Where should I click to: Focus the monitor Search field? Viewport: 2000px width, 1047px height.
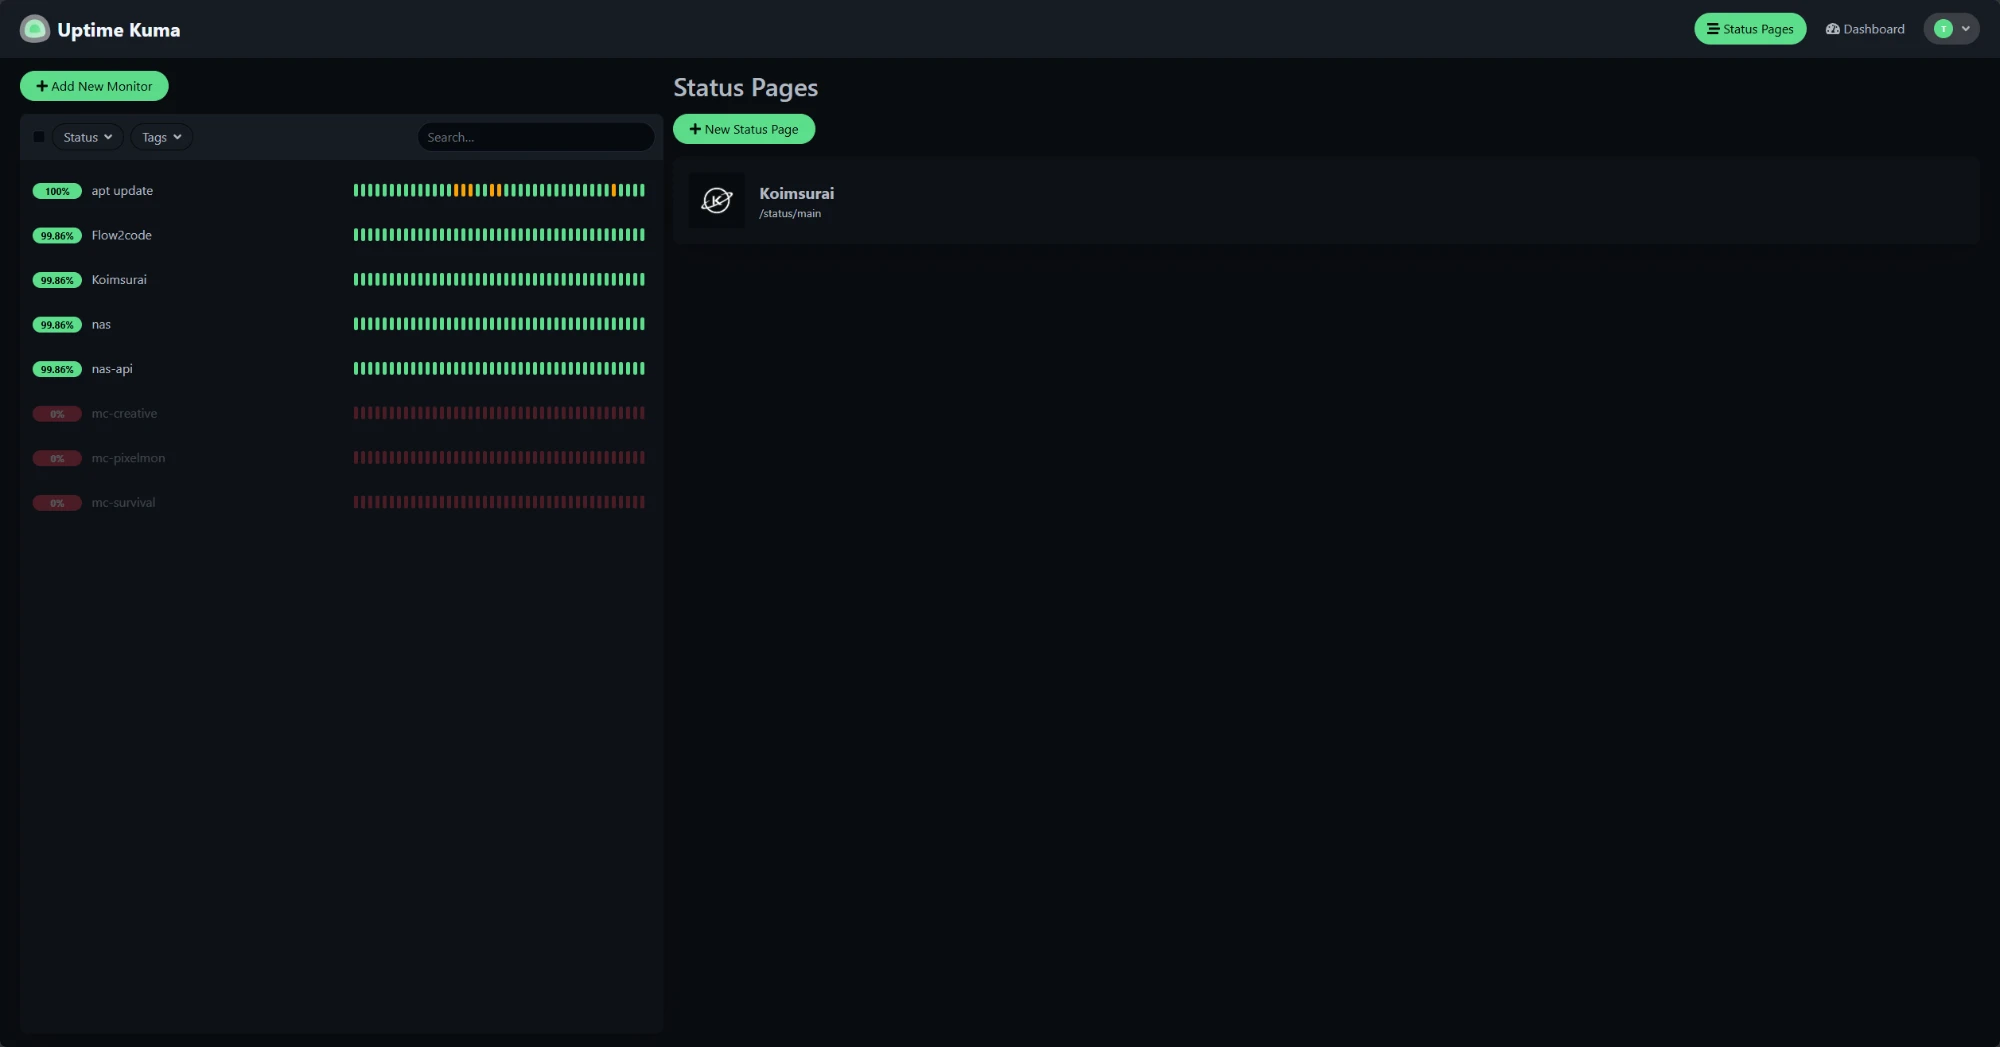tap(536, 137)
